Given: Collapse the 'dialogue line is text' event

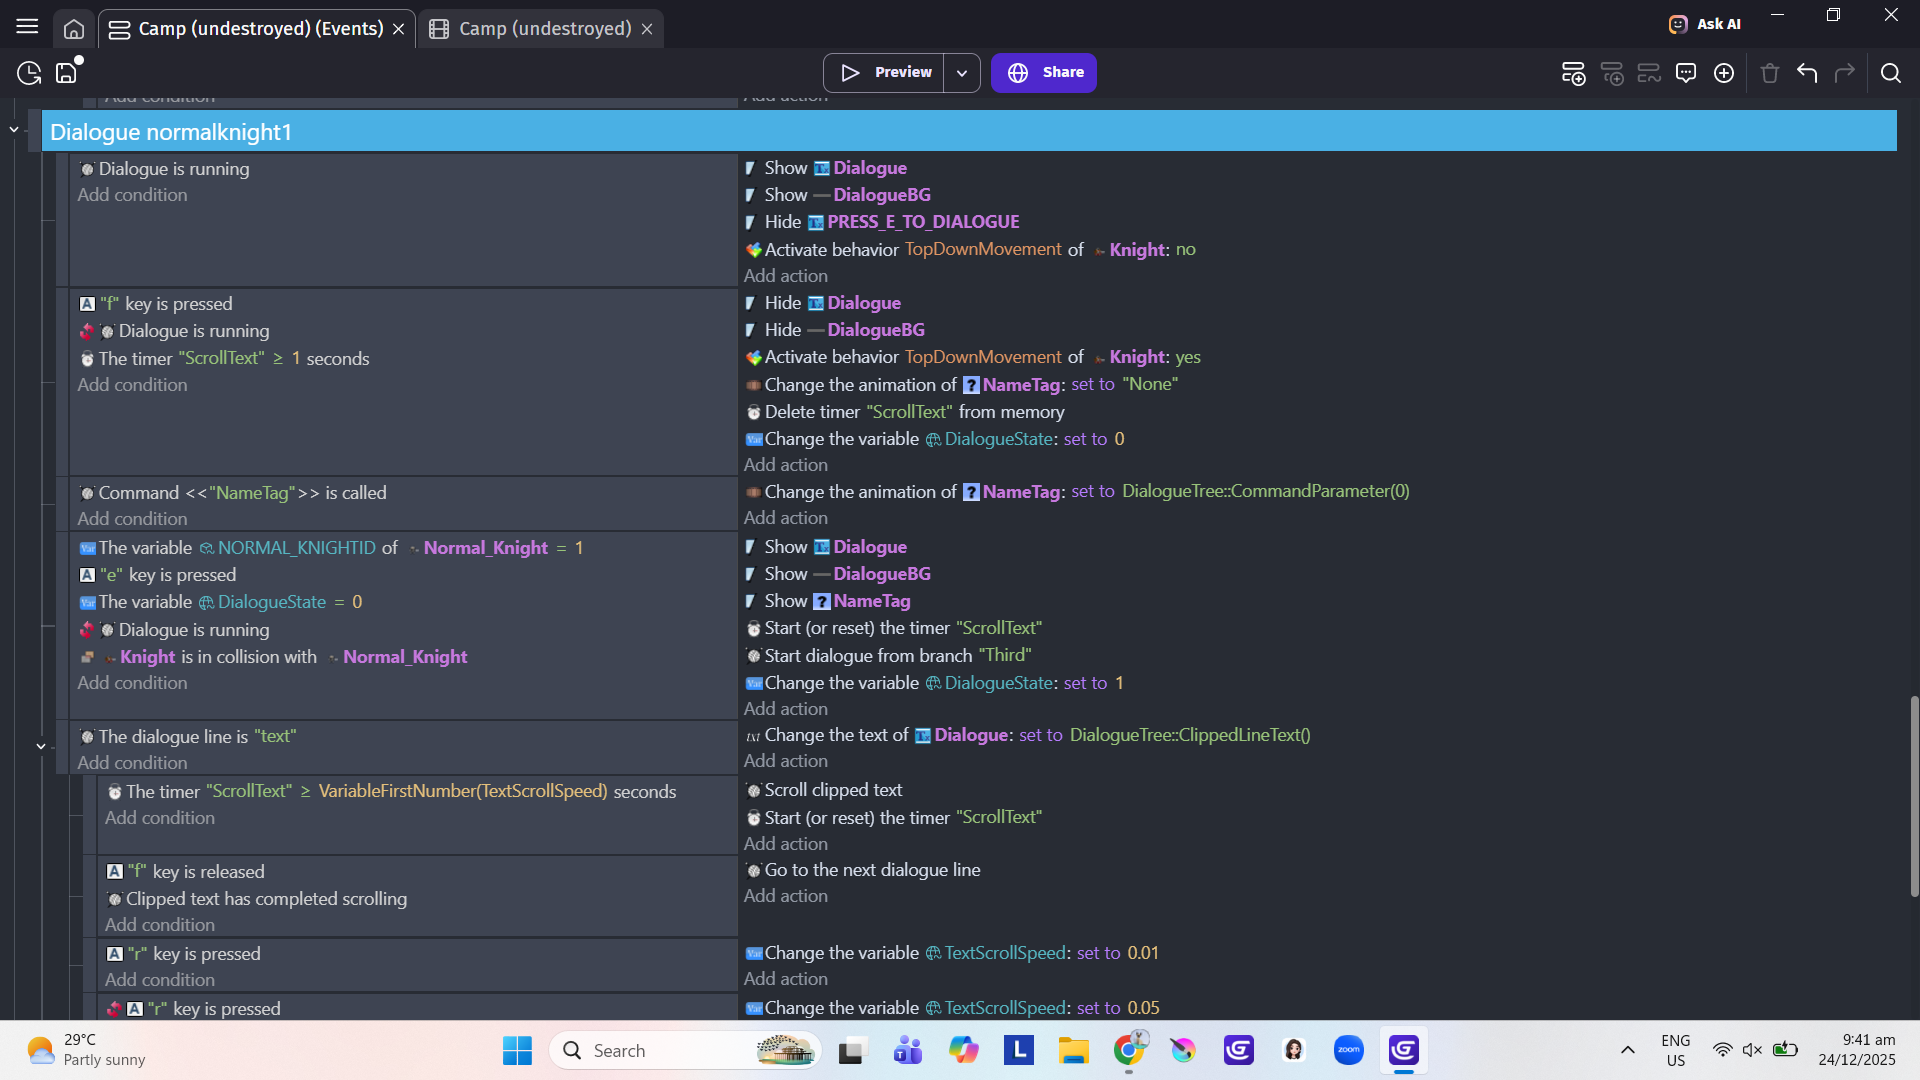Looking at the screenshot, I should pos(41,746).
